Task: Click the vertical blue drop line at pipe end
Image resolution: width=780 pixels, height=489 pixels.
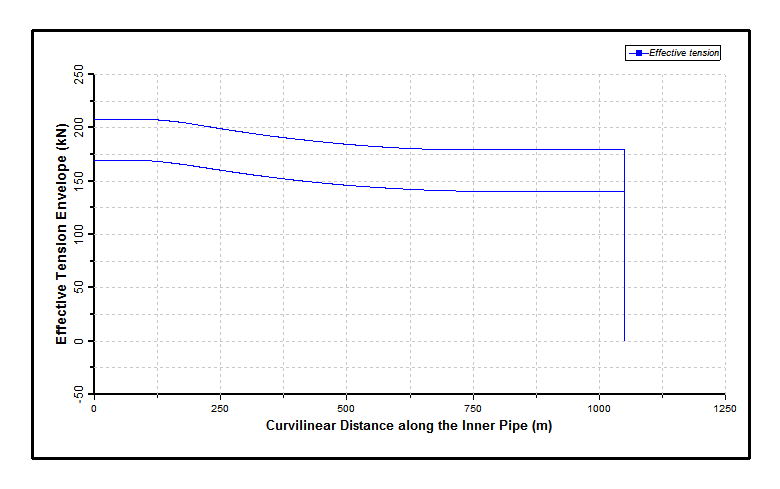Action: pos(624,260)
